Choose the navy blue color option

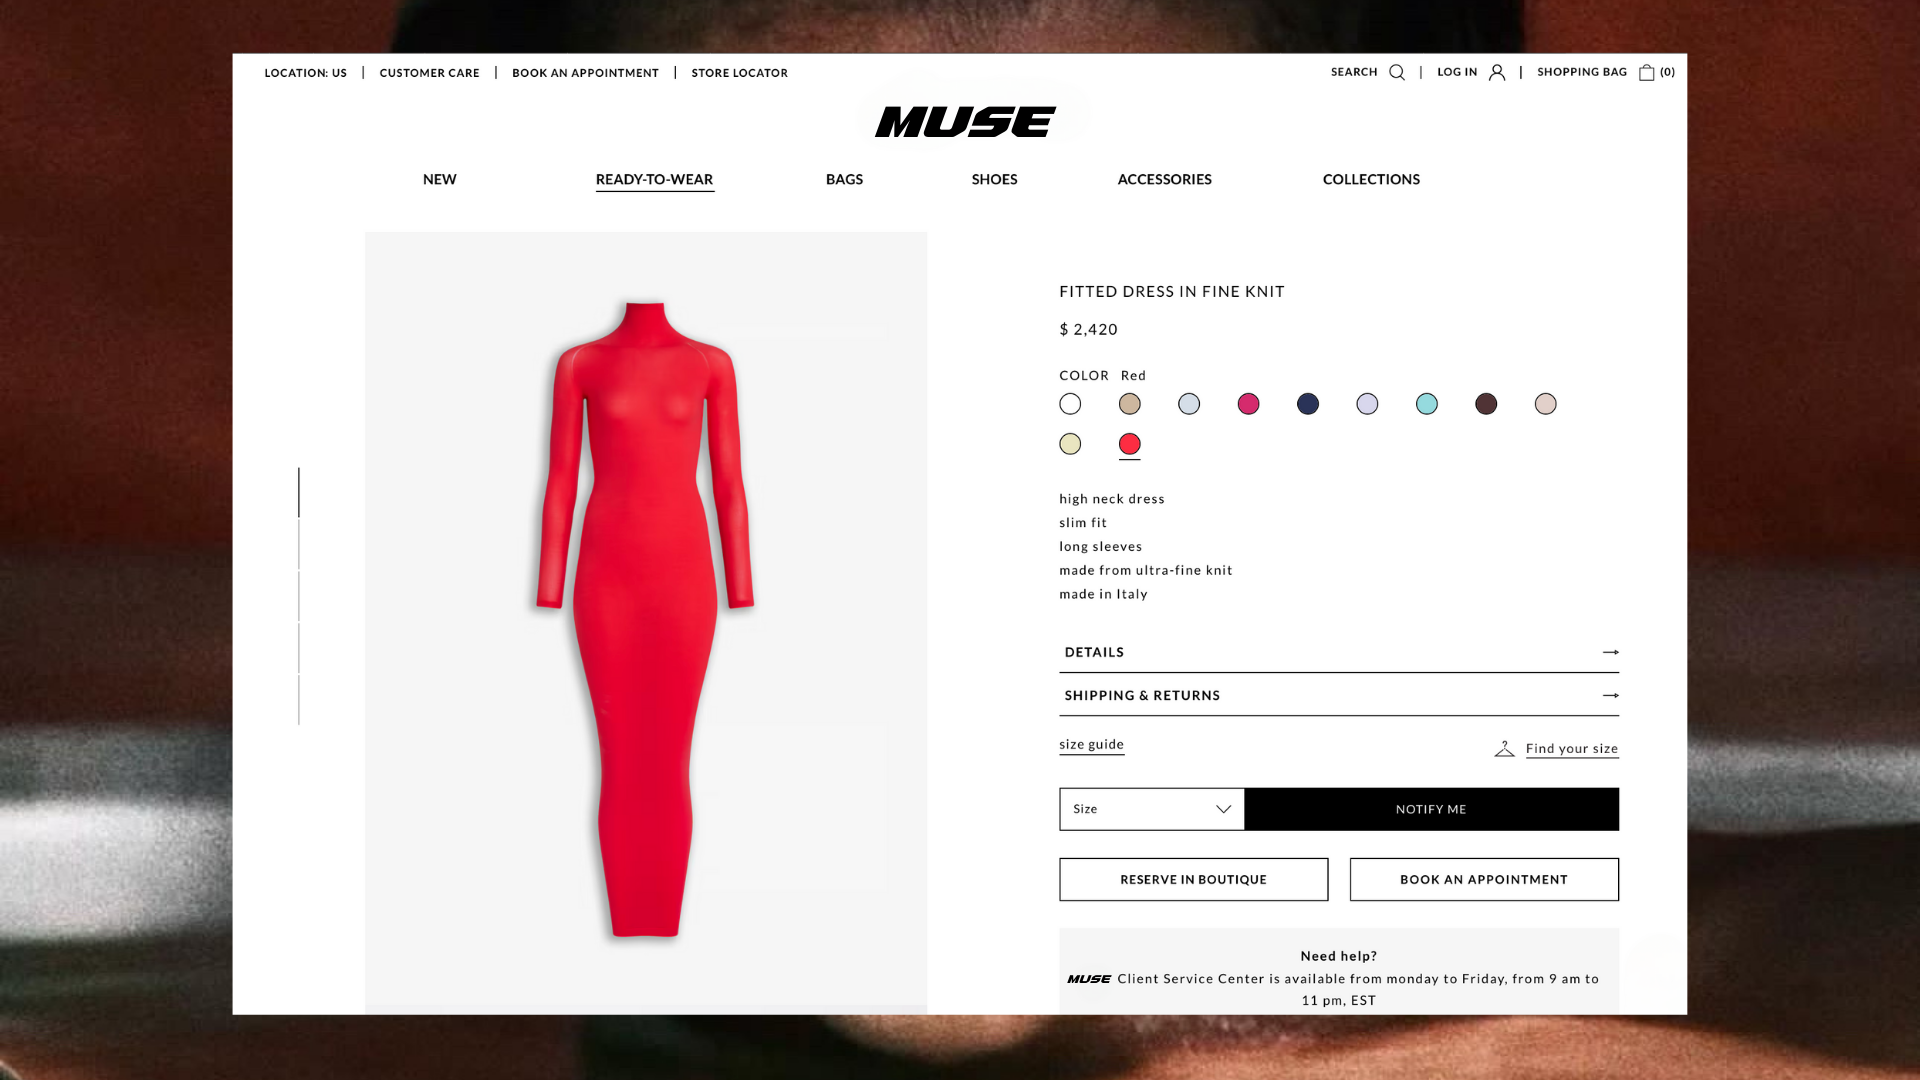coord(1308,404)
